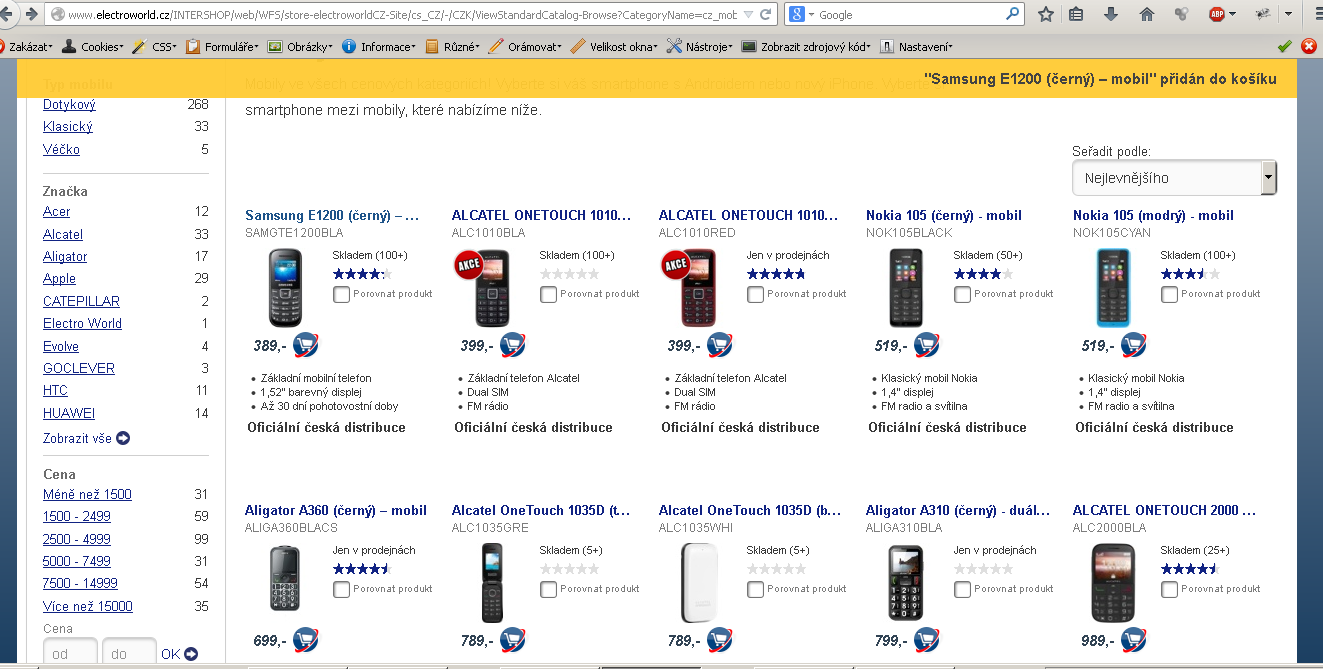This screenshot has height=669, width=1323.
Task: Filter by brand Alcatel
Action: click(63, 234)
